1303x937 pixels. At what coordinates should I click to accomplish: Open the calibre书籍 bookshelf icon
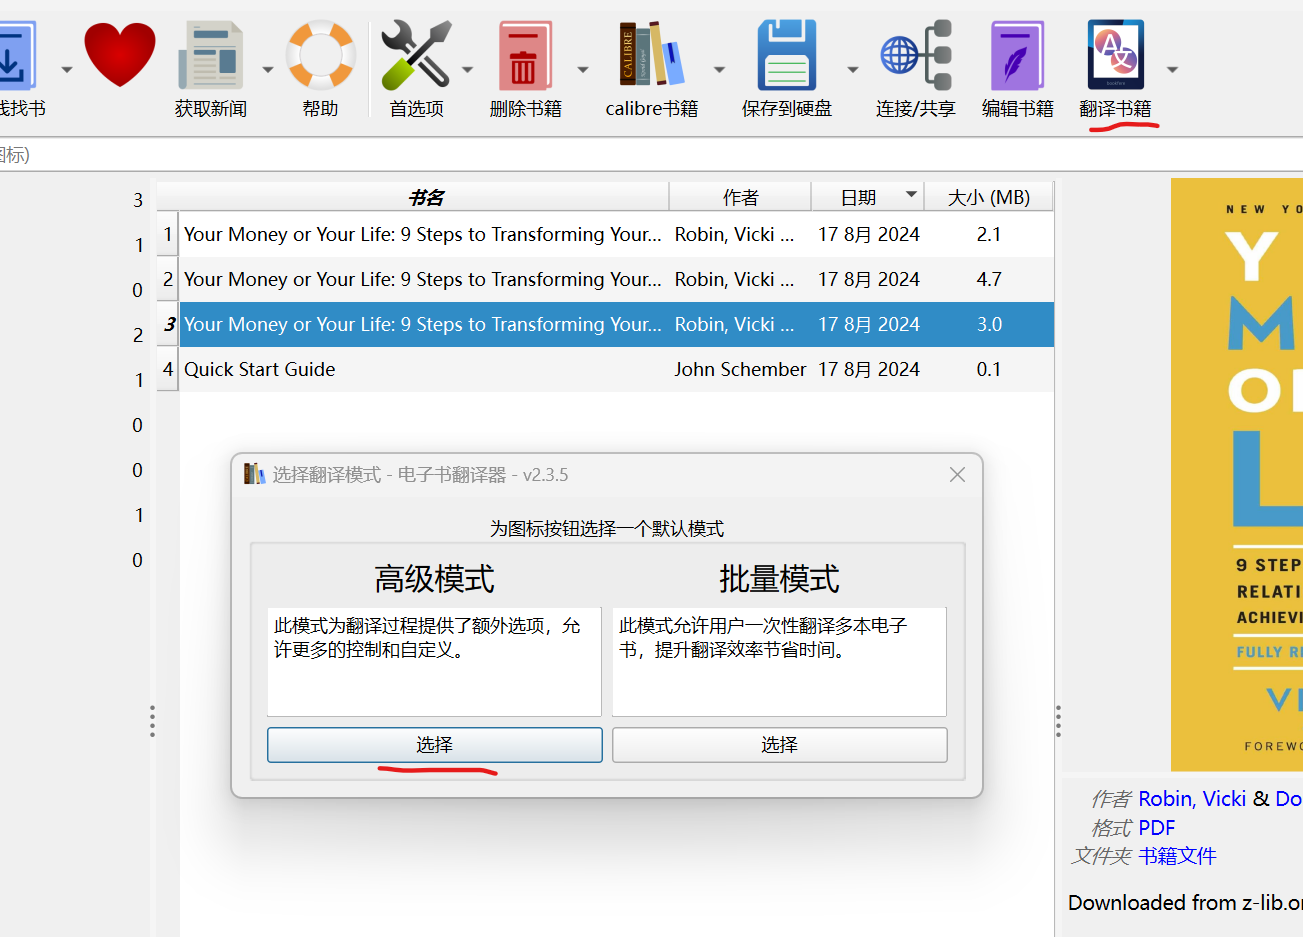tap(652, 55)
